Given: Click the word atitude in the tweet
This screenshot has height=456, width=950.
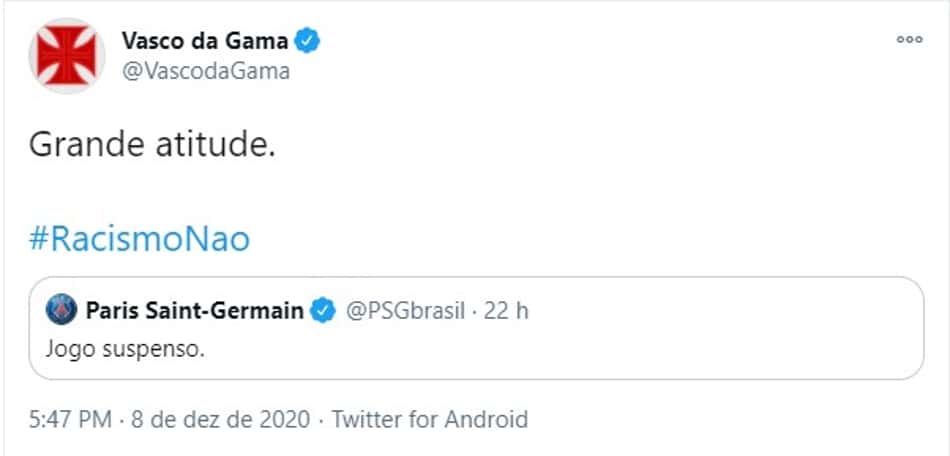Looking at the screenshot, I should 214,147.
